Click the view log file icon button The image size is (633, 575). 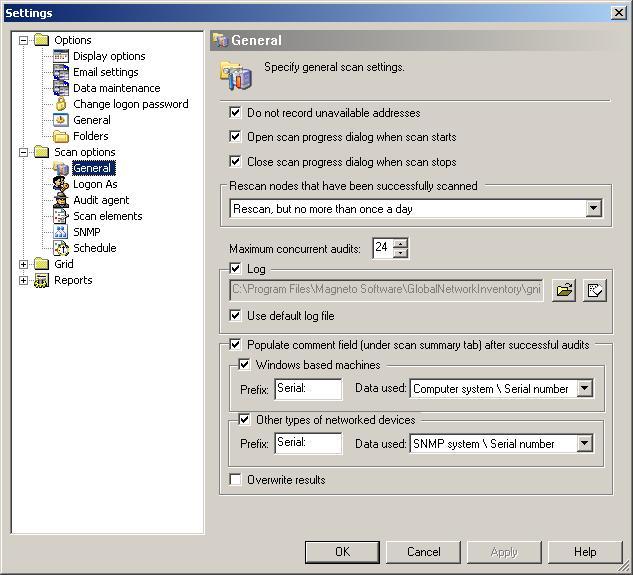(595, 290)
